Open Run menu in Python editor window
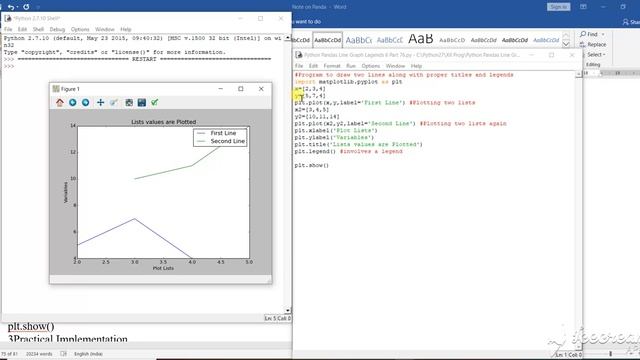 click(351, 66)
